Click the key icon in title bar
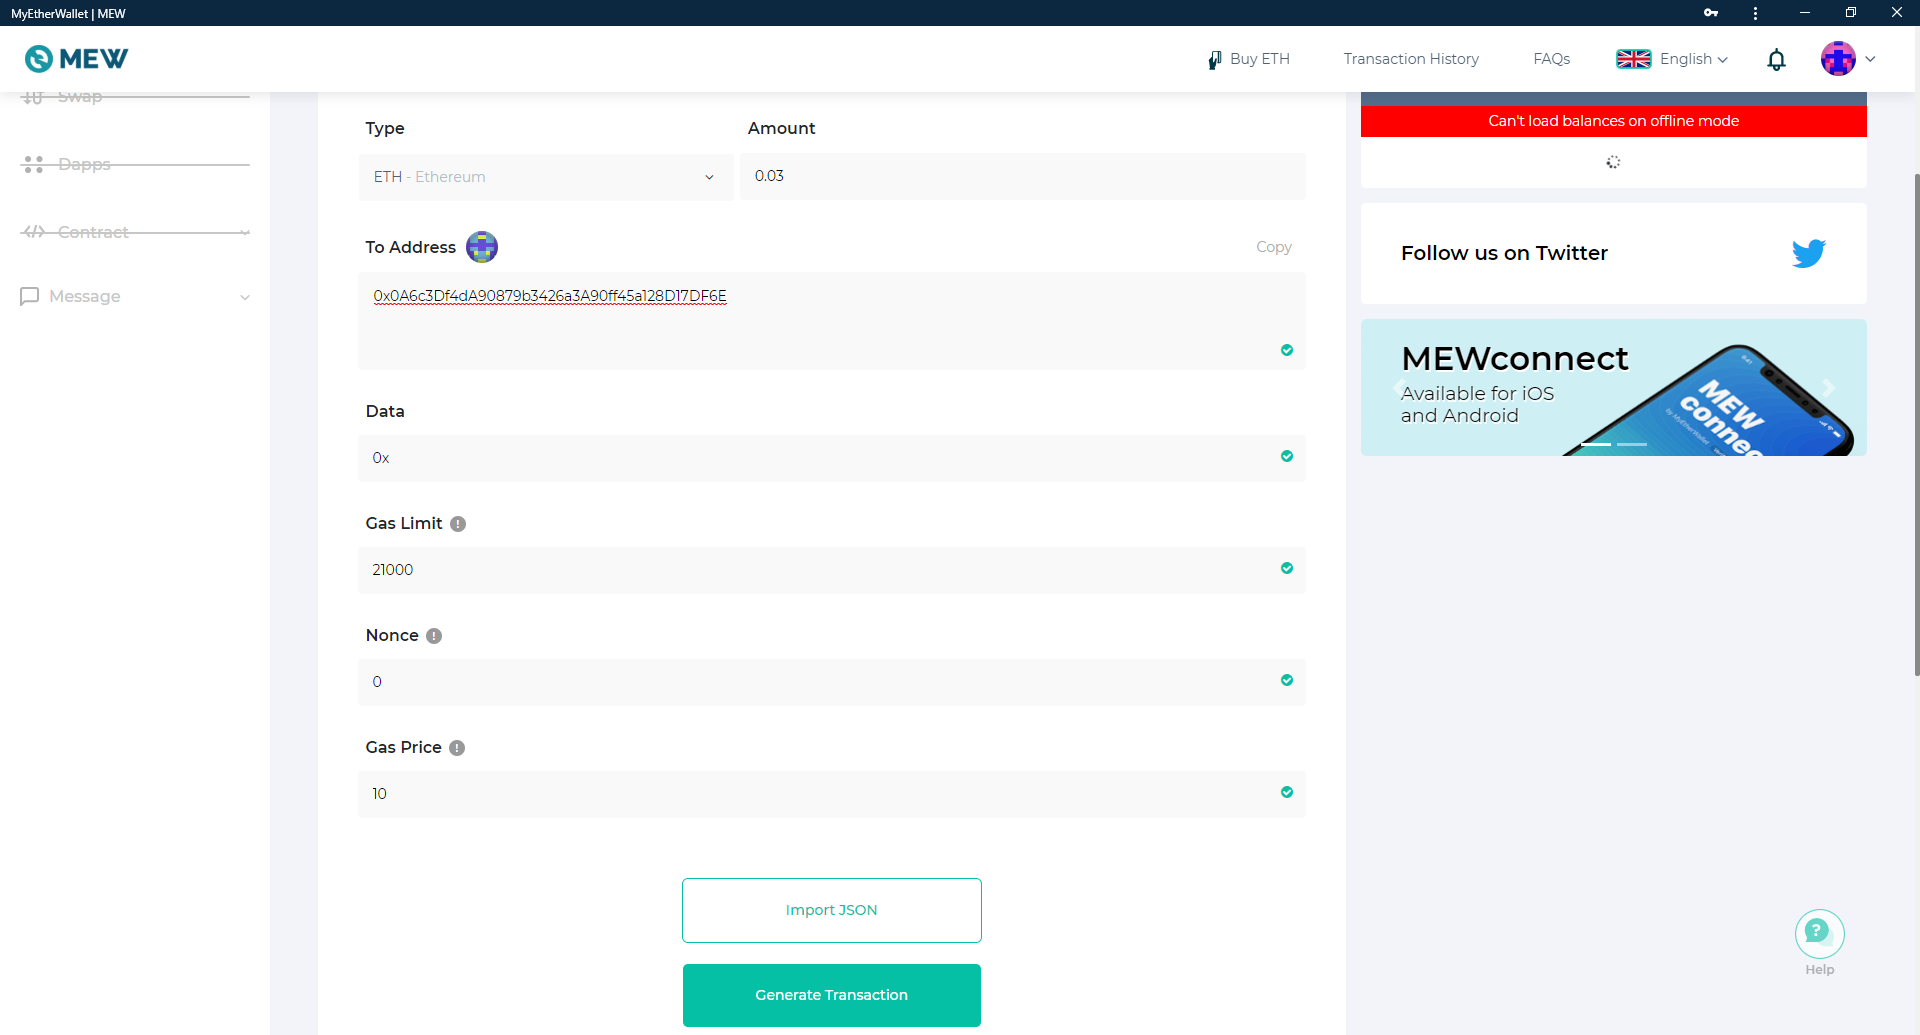Screen dimensions: 1920x1035 [x=1711, y=13]
